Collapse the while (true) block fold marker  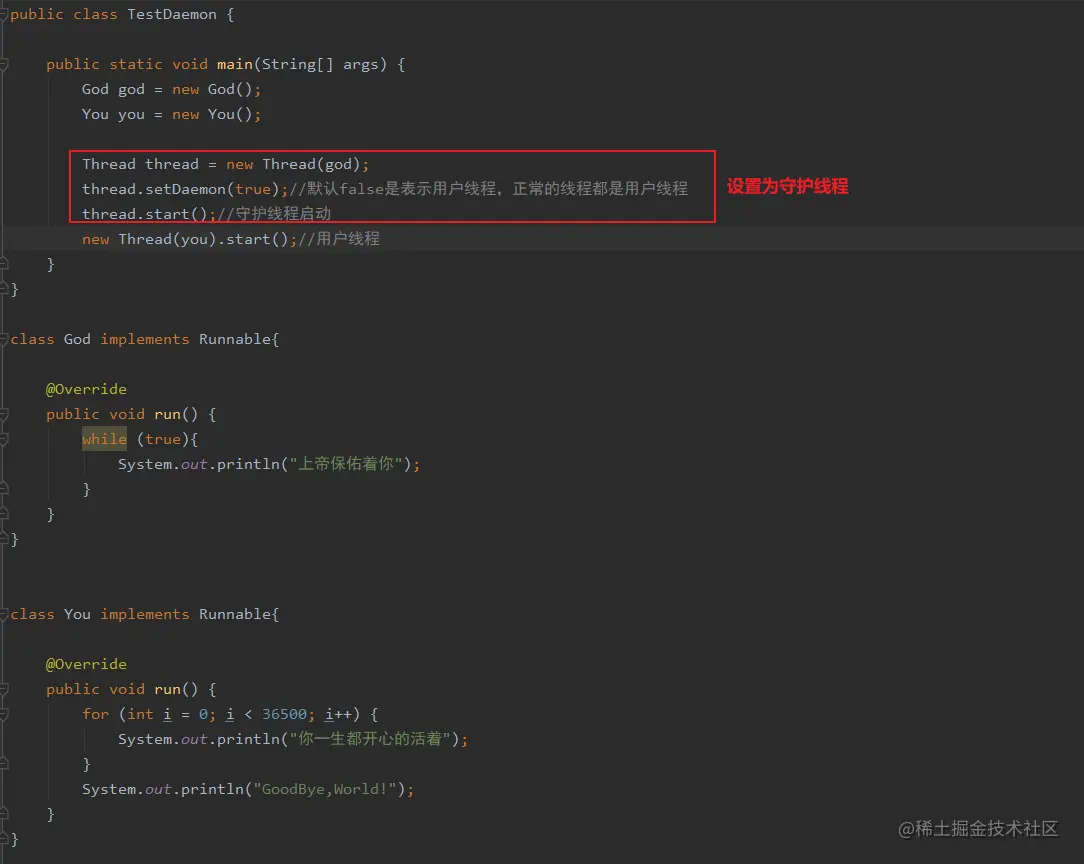3,439
